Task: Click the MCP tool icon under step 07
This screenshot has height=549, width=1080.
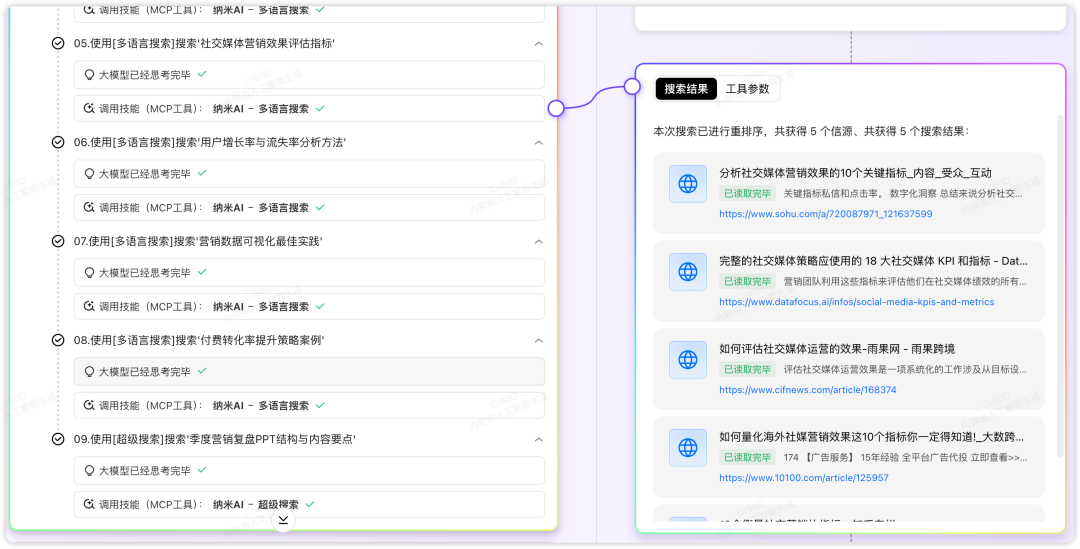Action: (x=89, y=307)
